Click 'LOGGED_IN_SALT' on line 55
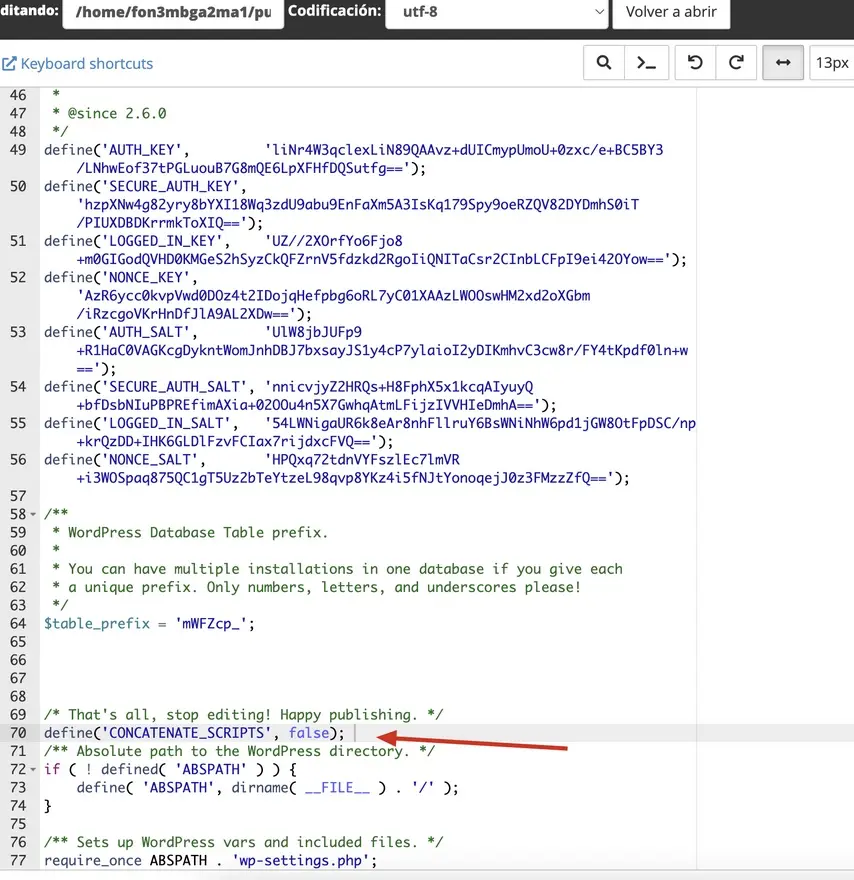The width and height of the screenshot is (854, 880). [x=166, y=423]
